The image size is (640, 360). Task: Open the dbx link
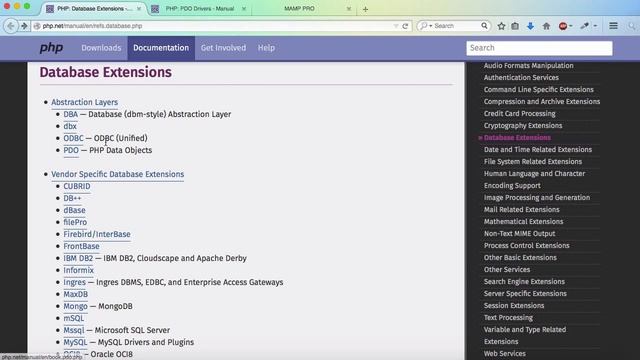pos(70,126)
